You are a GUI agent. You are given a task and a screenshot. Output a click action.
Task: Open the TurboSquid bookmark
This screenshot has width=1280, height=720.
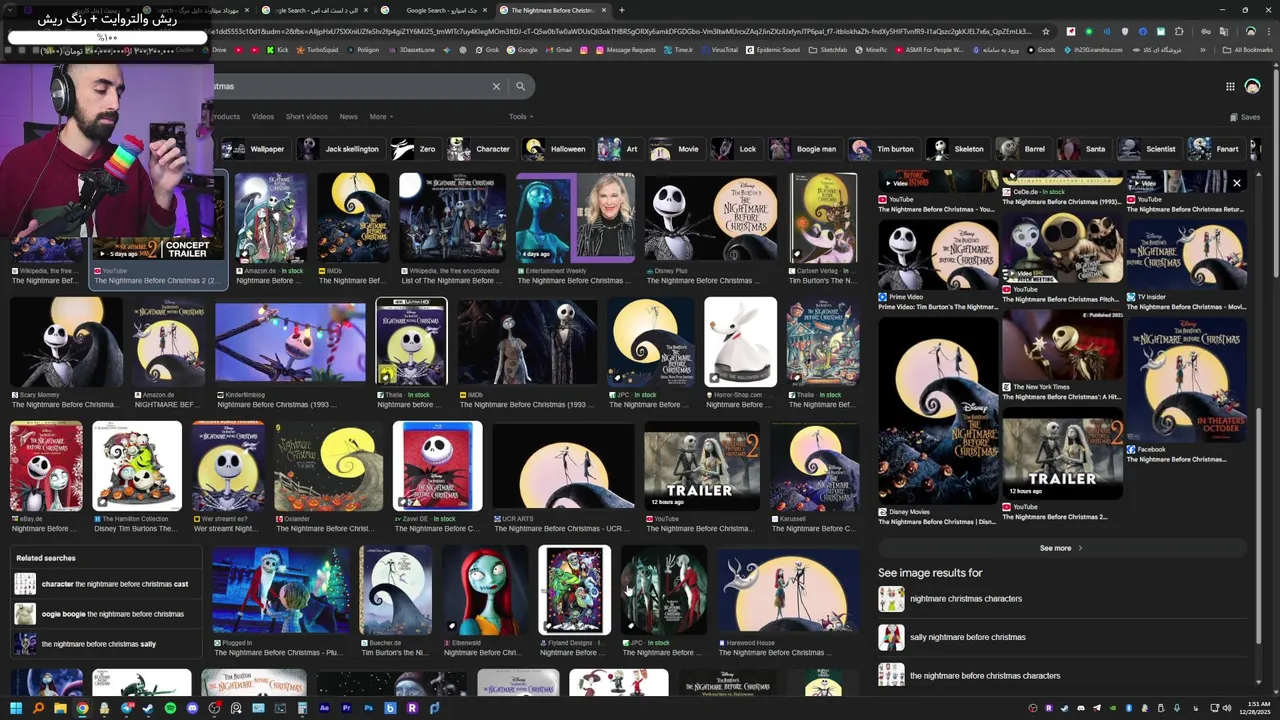click(x=317, y=49)
